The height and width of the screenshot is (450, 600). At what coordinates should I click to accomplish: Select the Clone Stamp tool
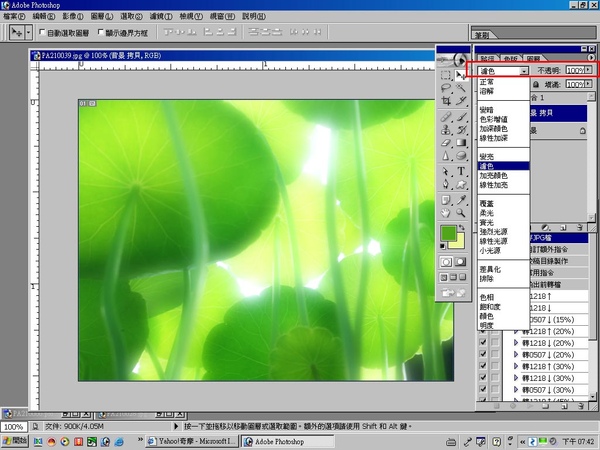tap(445, 130)
